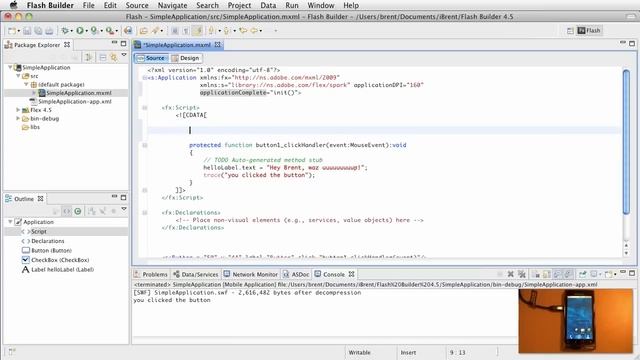
Task: Close the SimpleApplication.mxml editor tab
Action: [x=218, y=44]
